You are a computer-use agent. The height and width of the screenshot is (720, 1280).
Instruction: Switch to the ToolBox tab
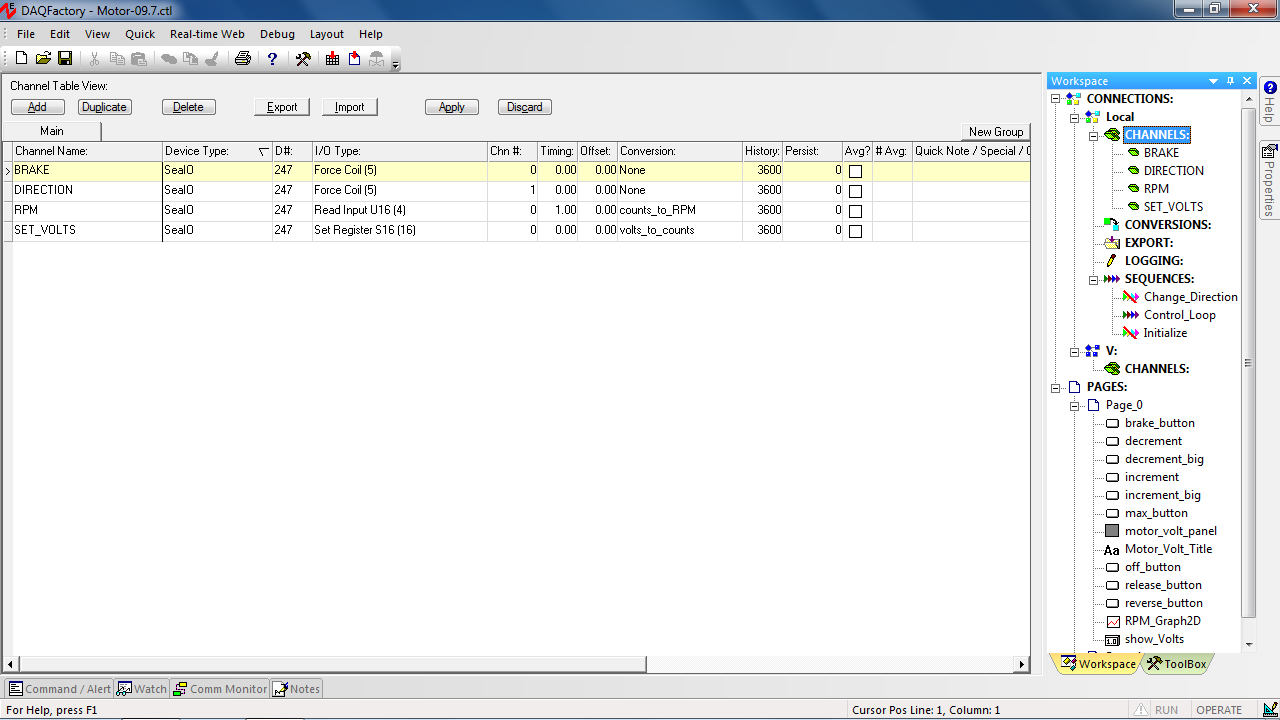click(x=1176, y=664)
